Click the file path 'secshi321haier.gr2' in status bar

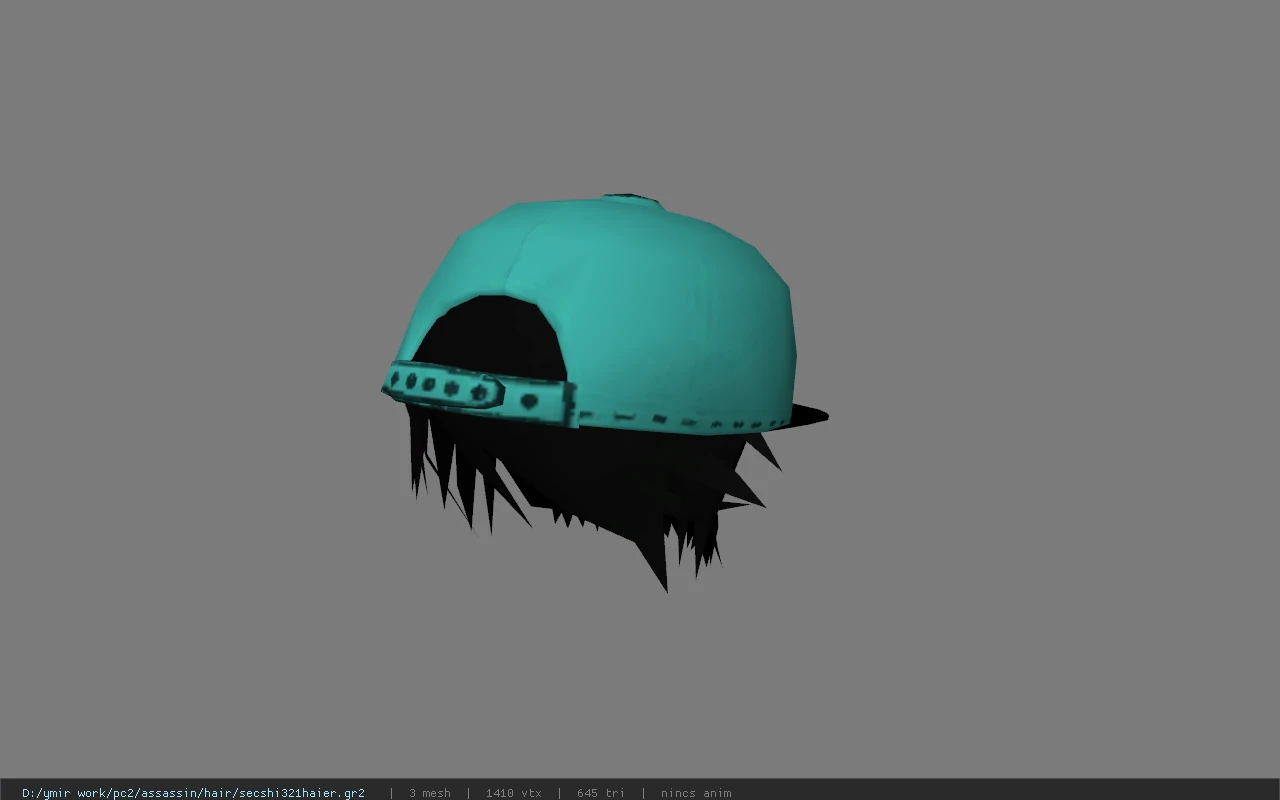(193, 792)
